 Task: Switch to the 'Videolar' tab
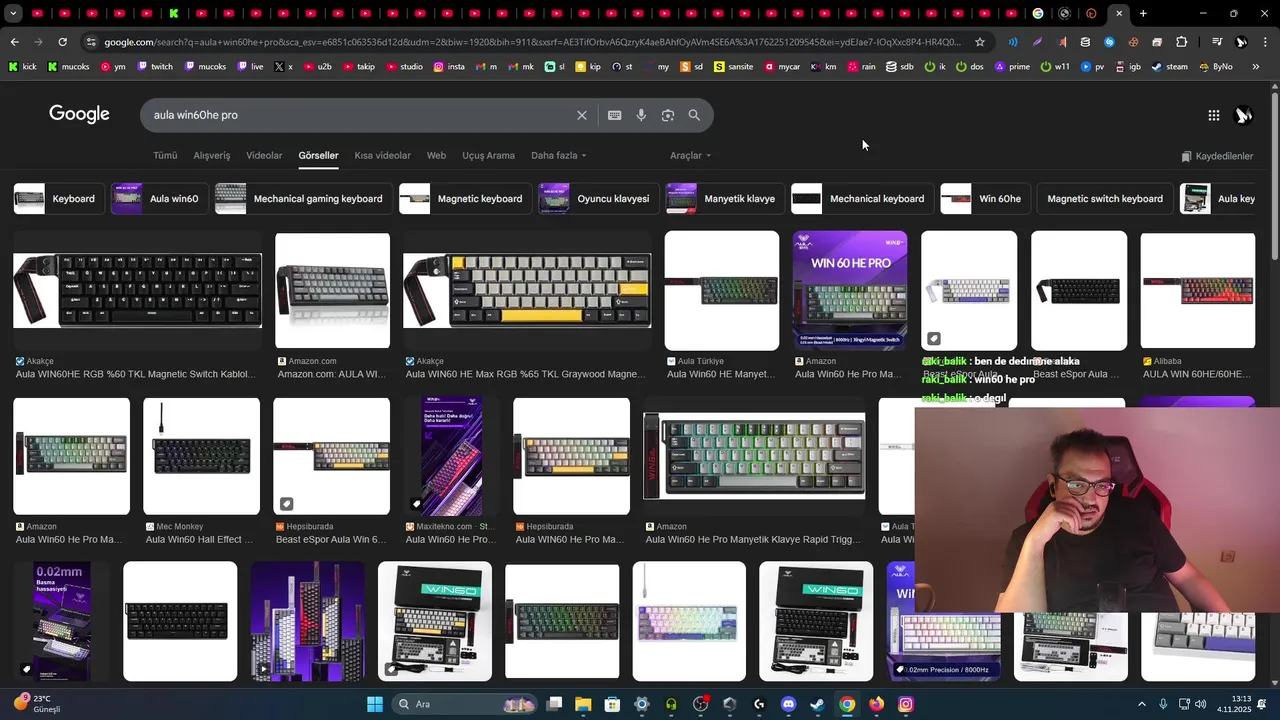tap(264, 156)
